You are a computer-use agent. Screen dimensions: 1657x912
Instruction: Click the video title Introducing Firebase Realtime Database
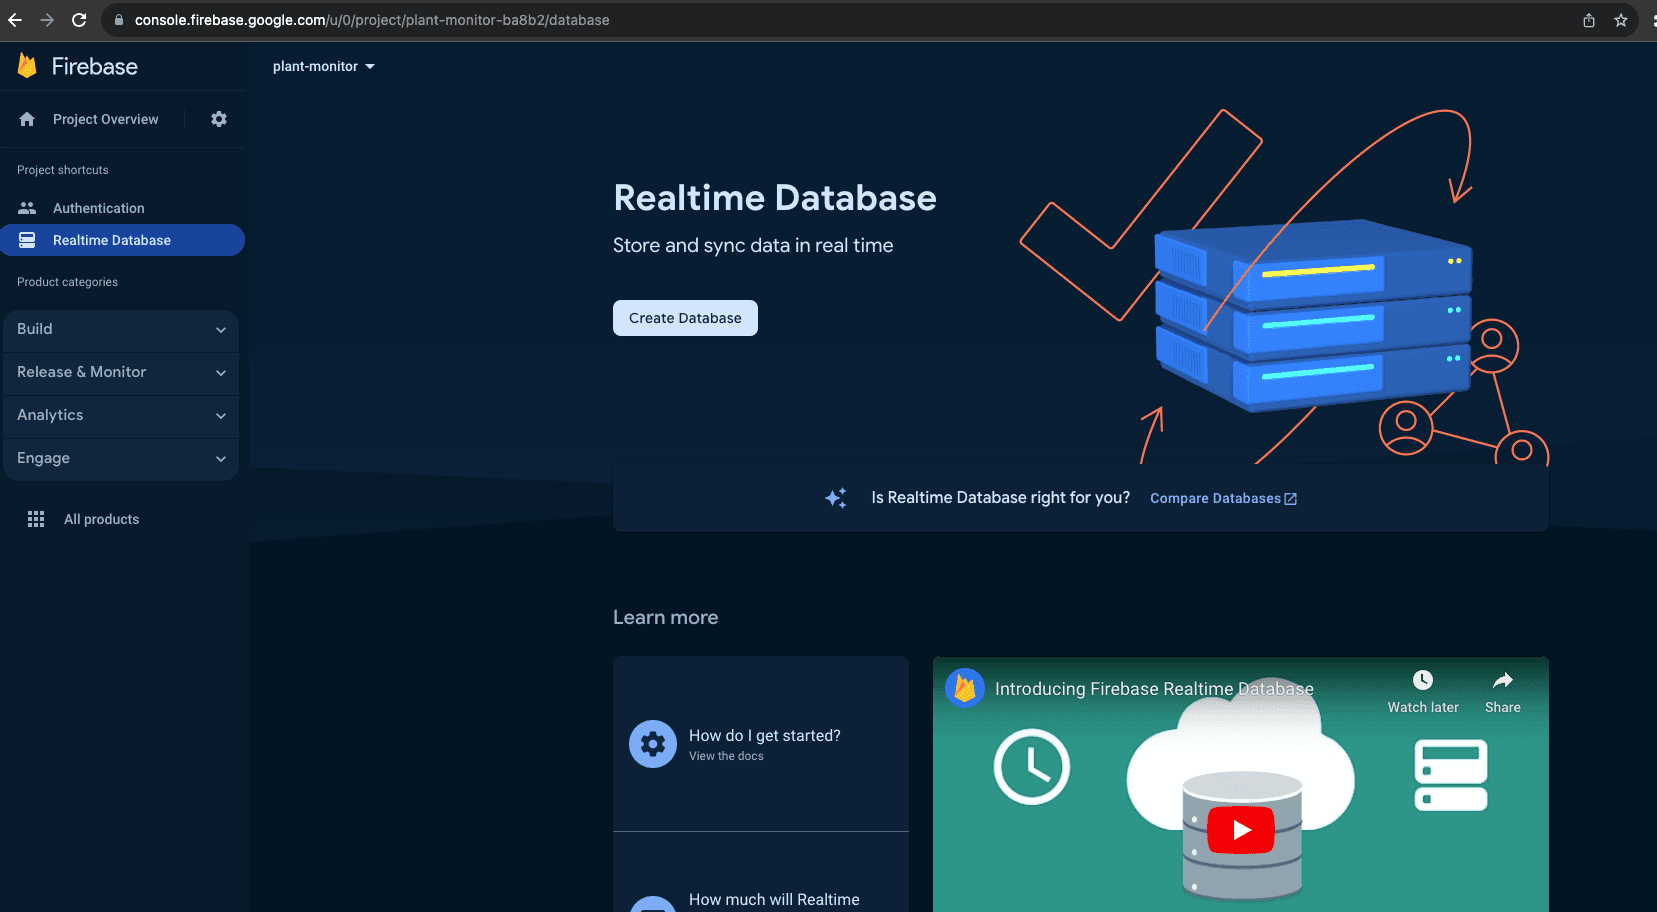coord(1154,689)
